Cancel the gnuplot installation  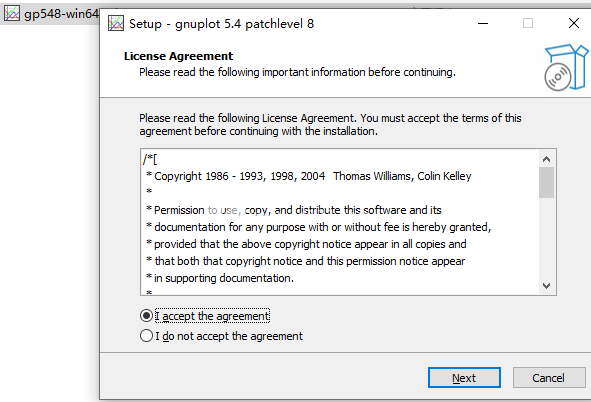(x=549, y=378)
